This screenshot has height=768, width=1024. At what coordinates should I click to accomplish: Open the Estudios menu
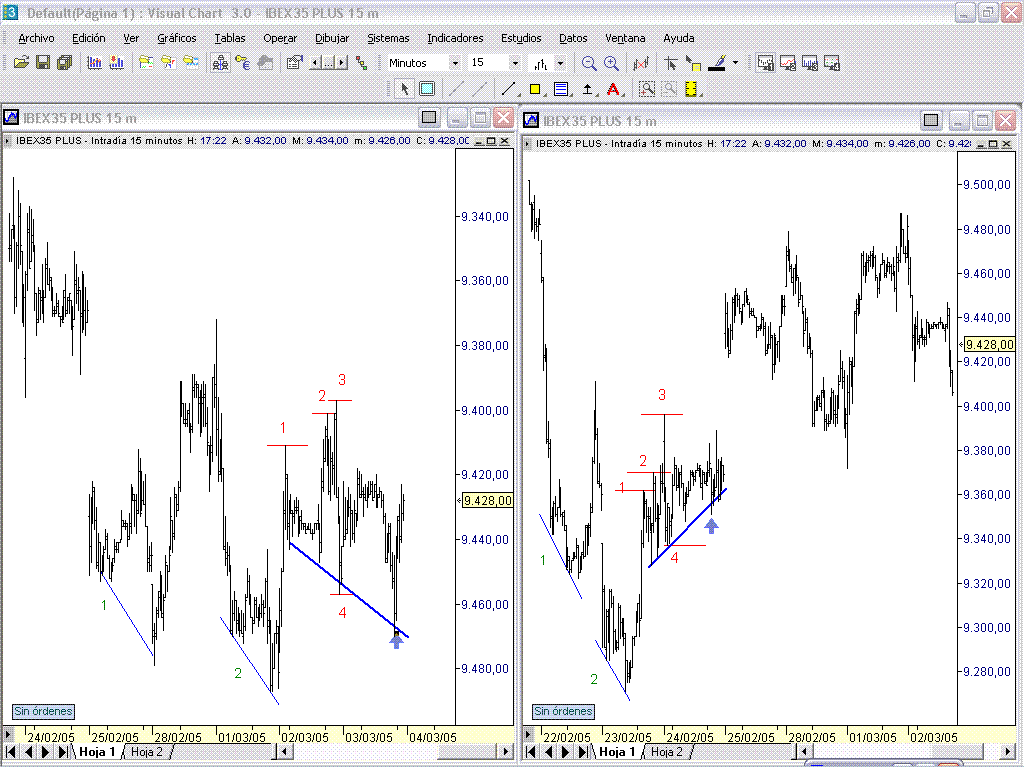point(521,38)
